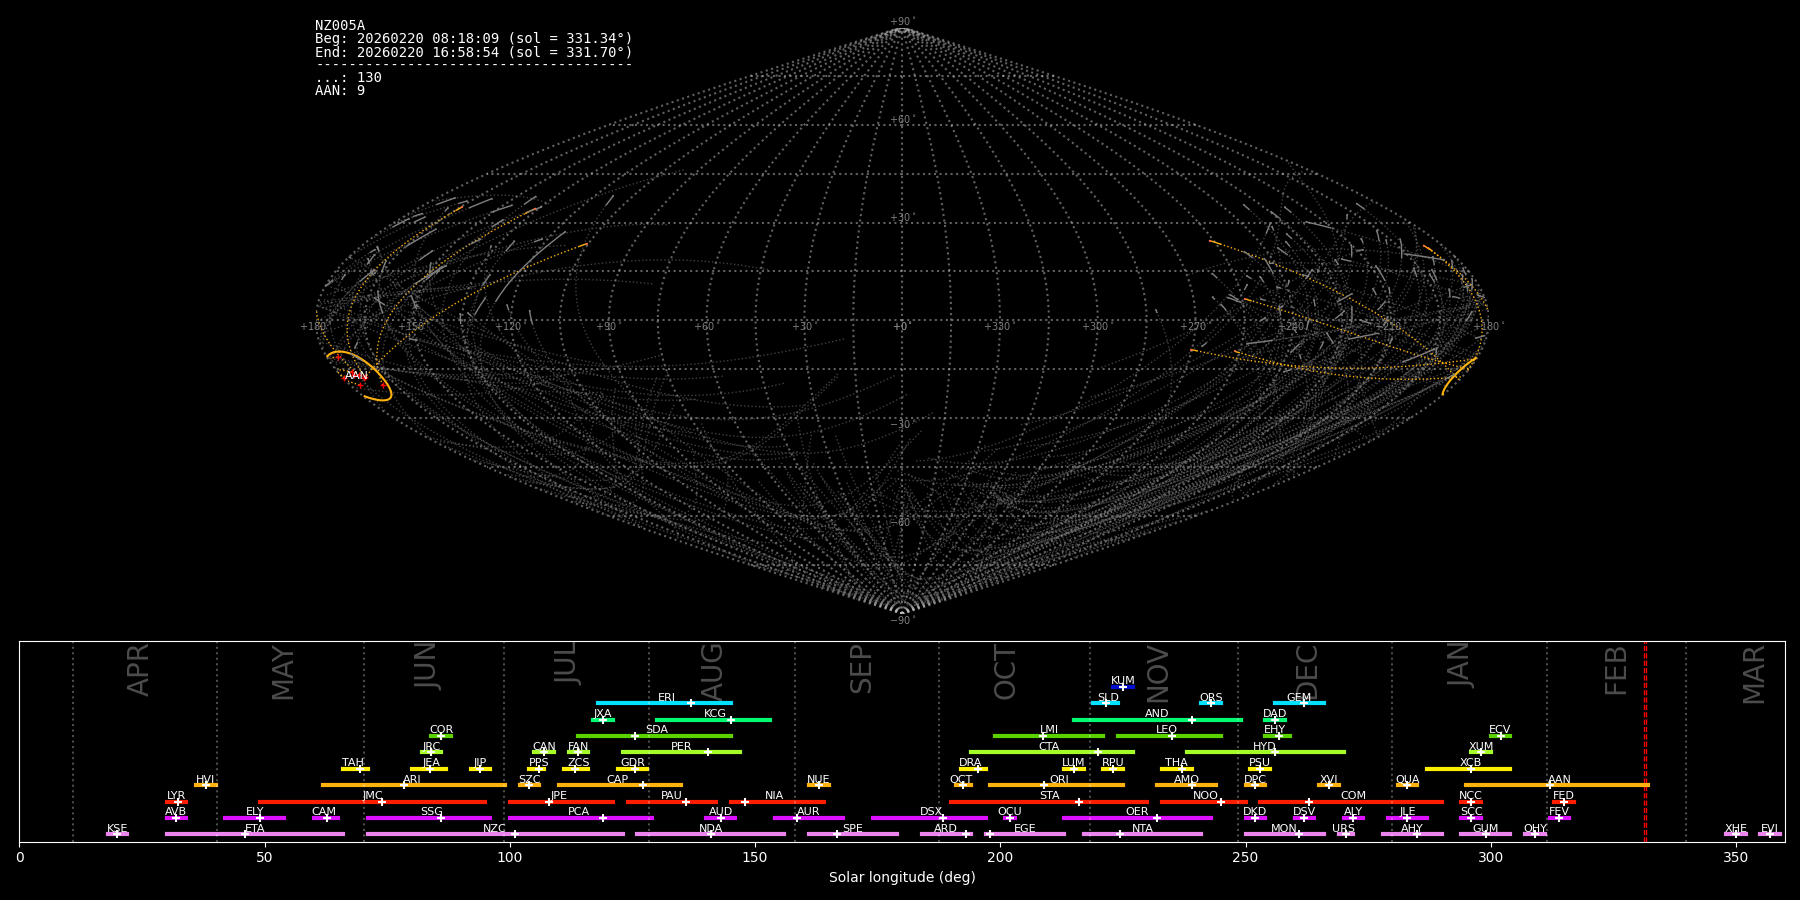Click the 350 tick on solar longitude axis

(x=1736, y=857)
